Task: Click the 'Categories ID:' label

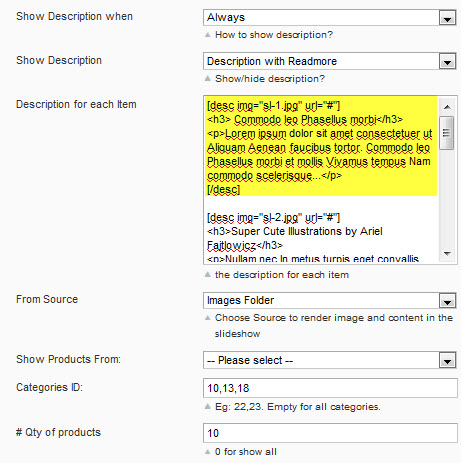Action: [49, 387]
